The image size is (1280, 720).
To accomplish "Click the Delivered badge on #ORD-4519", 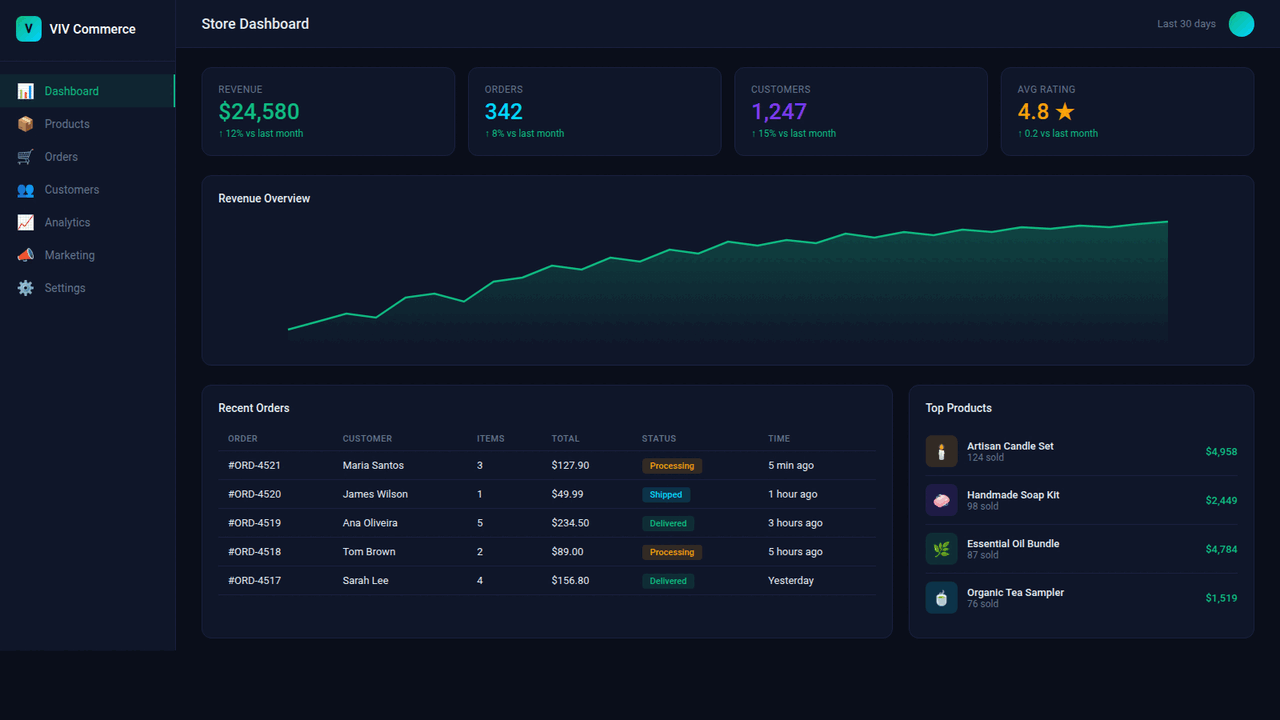I will coord(668,523).
